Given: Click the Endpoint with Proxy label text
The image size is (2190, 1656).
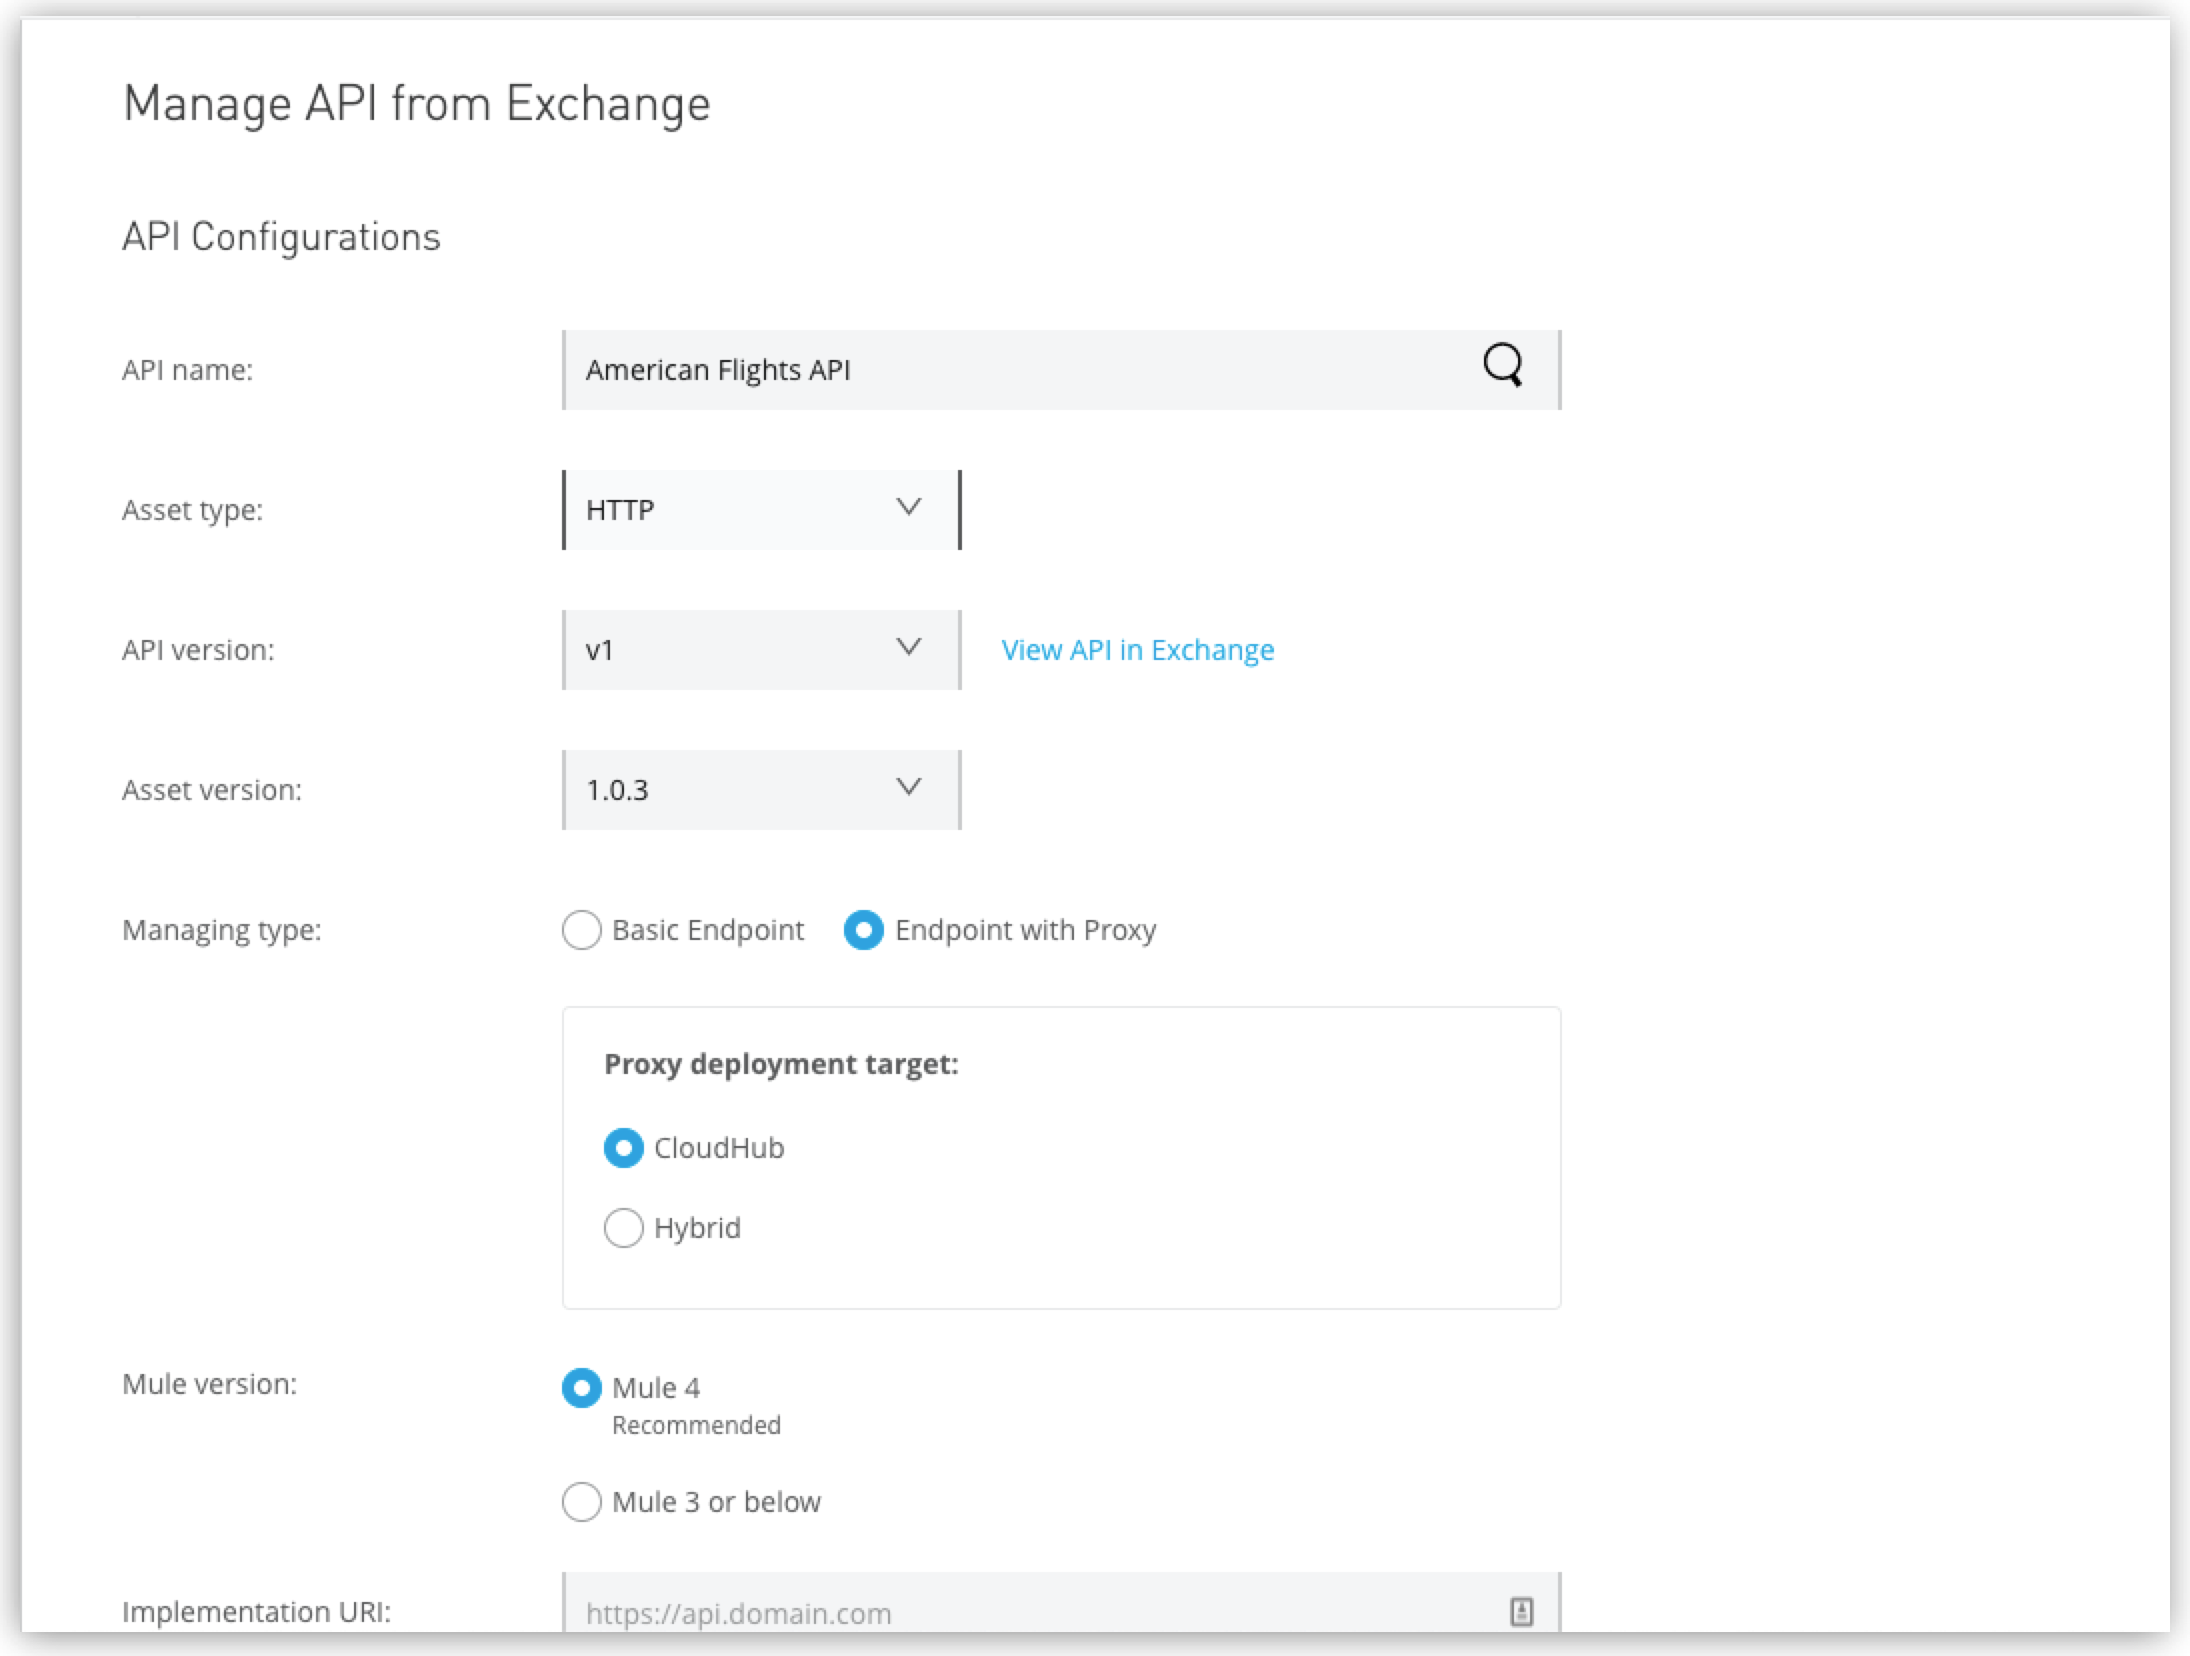Looking at the screenshot, I should (1025, 930).
